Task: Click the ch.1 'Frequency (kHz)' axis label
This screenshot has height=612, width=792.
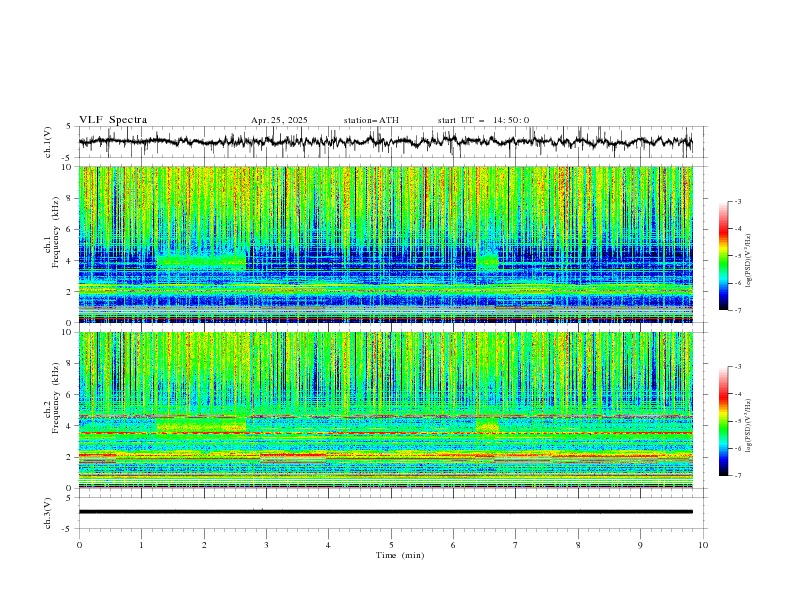Action: (x=56, y=230)
